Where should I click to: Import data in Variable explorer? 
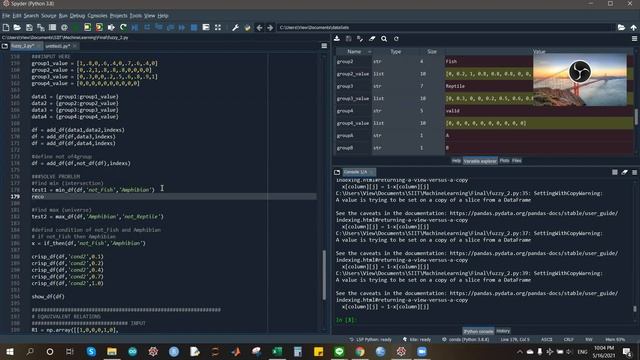click(337, 38)
